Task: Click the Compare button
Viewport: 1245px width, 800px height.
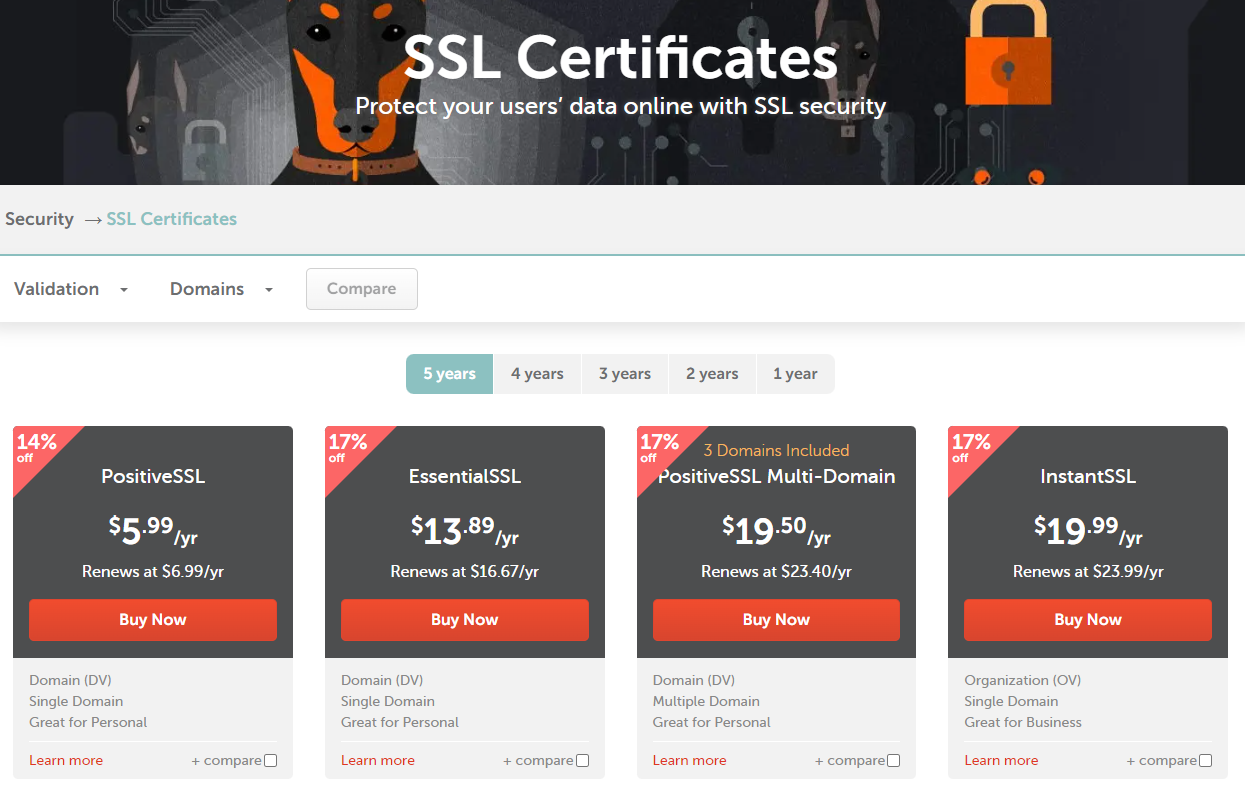Action: pos(361,288)
